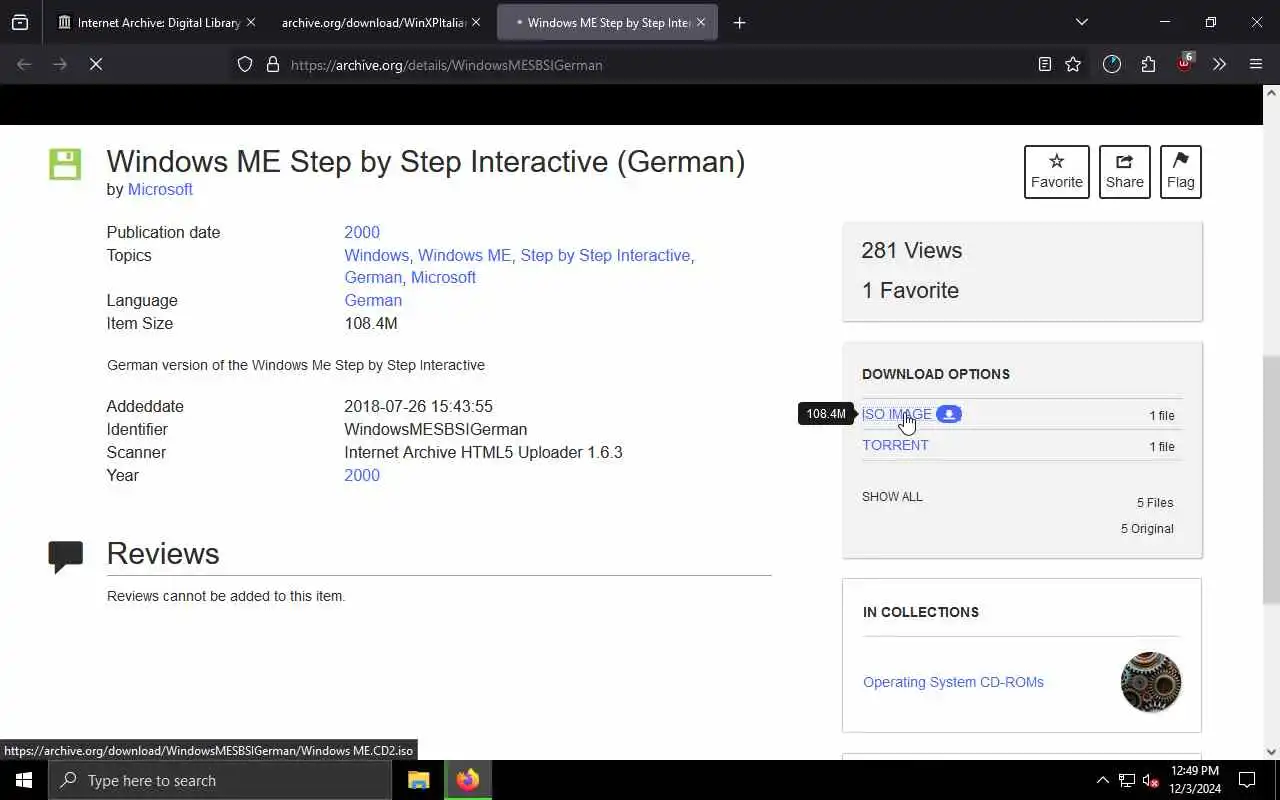This screenshot has height=800, width=1280.
Task: Open tracking protection shield icon
Action: click(x=245, y=64)
